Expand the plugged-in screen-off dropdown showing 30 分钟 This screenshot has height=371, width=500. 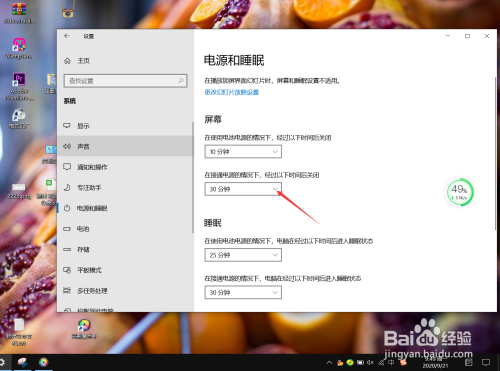tap(243, 189)
